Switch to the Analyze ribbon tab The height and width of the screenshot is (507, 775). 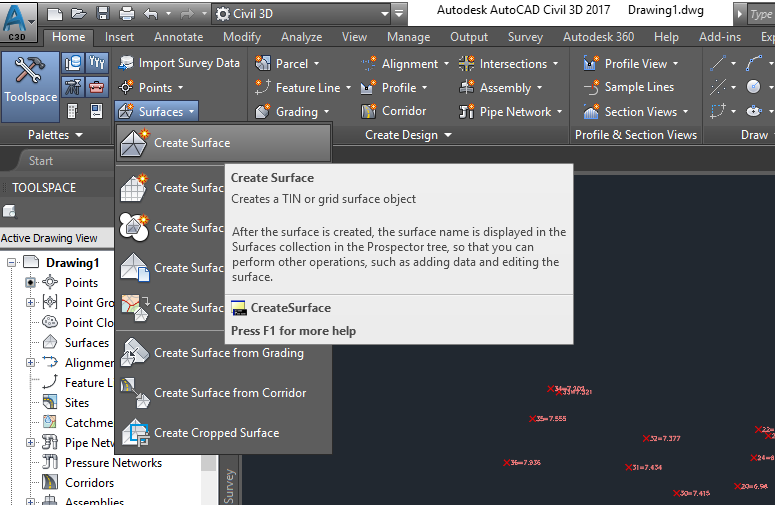coord(301,37)
